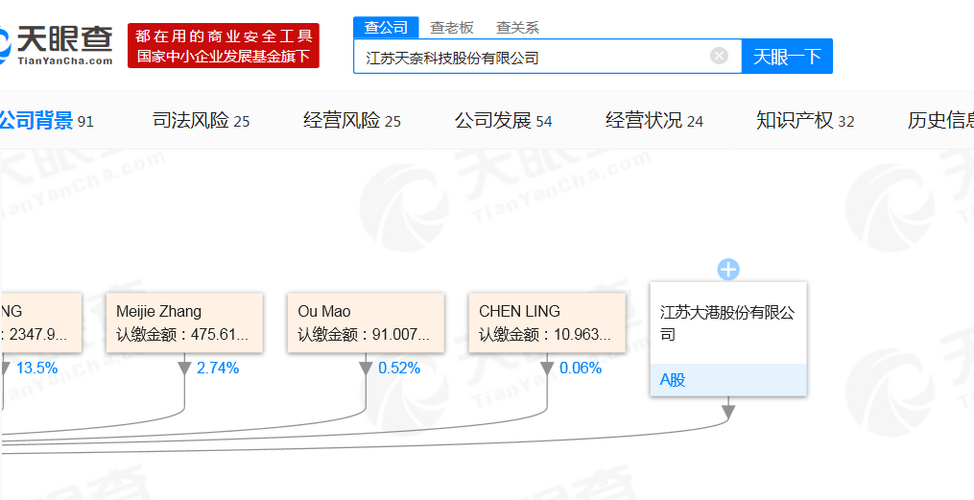Select the Meijie Zhang shareholder card
The width and height of the screenshot is (974, 500).
point(184,323)
